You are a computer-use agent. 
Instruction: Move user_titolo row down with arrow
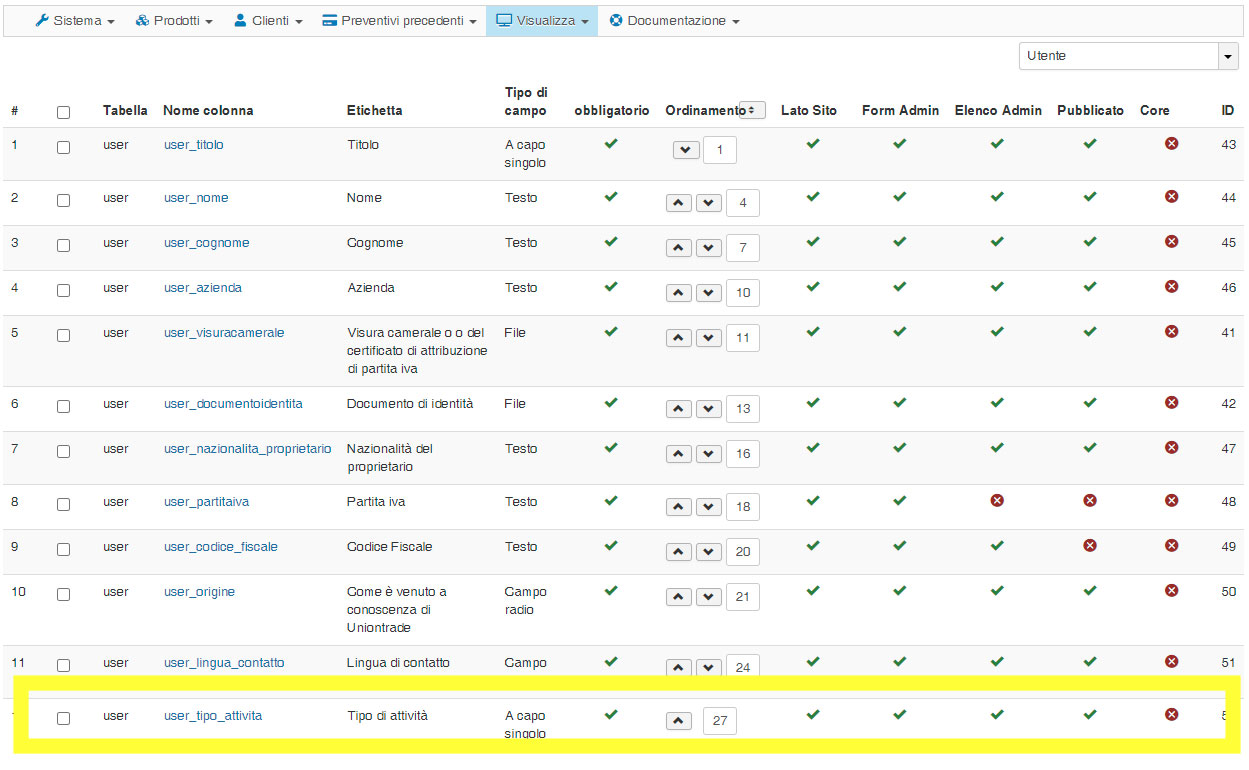(686, 150)
